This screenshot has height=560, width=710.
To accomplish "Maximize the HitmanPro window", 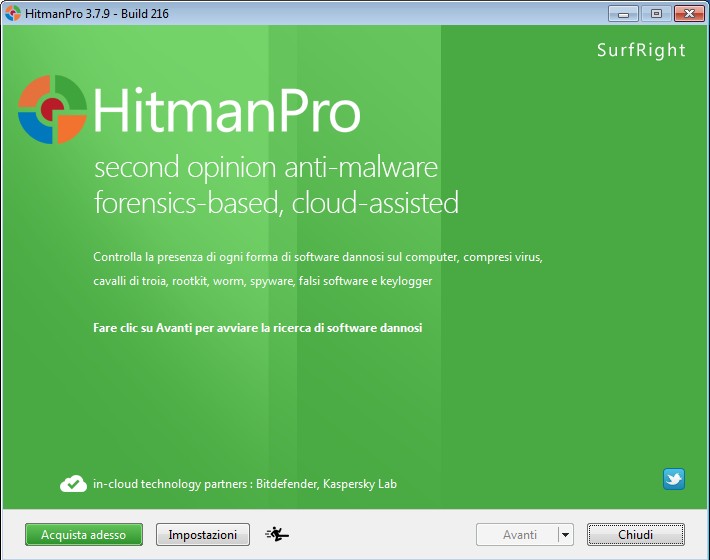I will 656,14.
